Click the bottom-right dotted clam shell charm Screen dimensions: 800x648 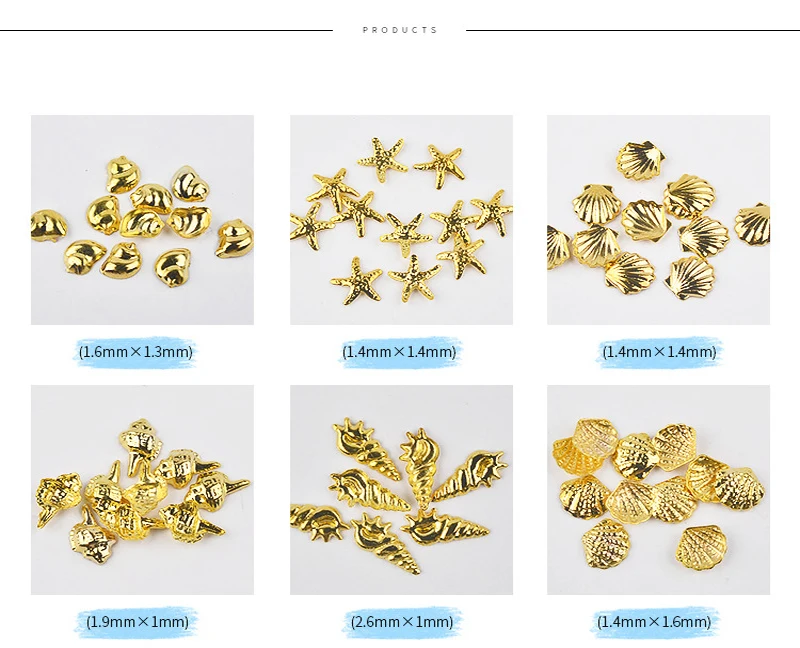pyautogui.click(x=701, y=547)
